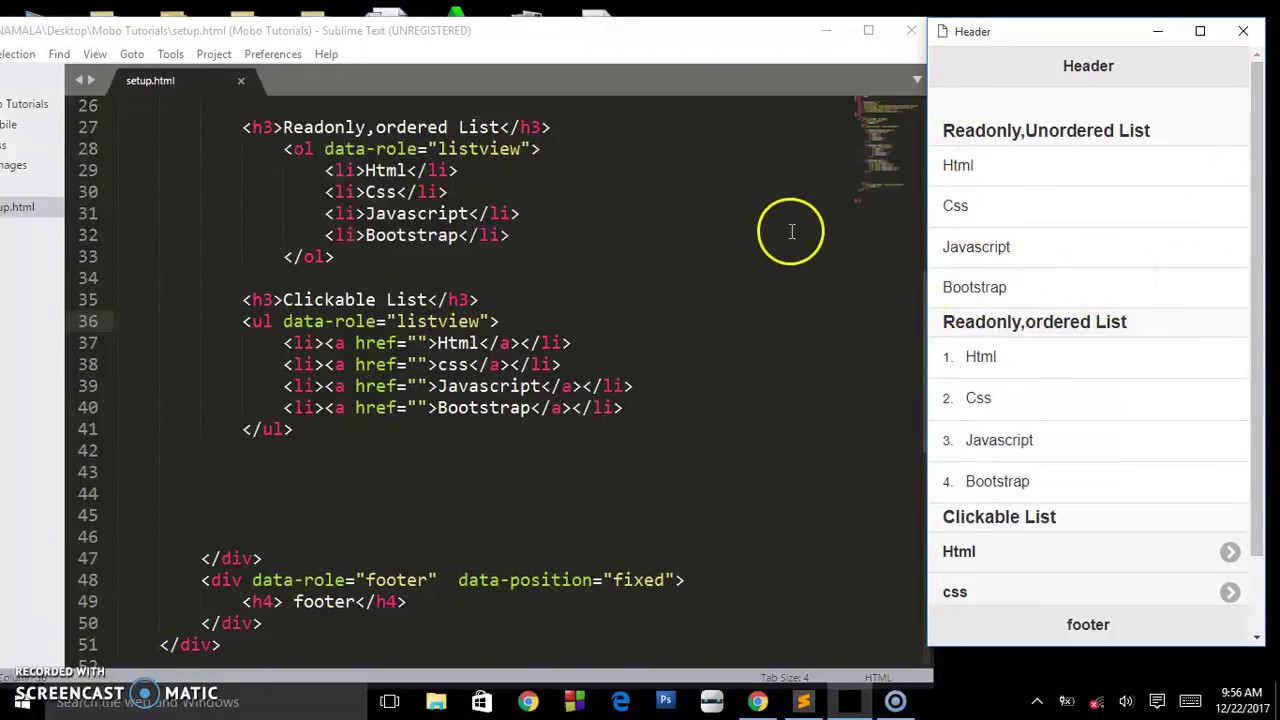Viewport: 1280px width, 720px height.
Task: Open the network icon in system tray
Action: (1097, 702)
